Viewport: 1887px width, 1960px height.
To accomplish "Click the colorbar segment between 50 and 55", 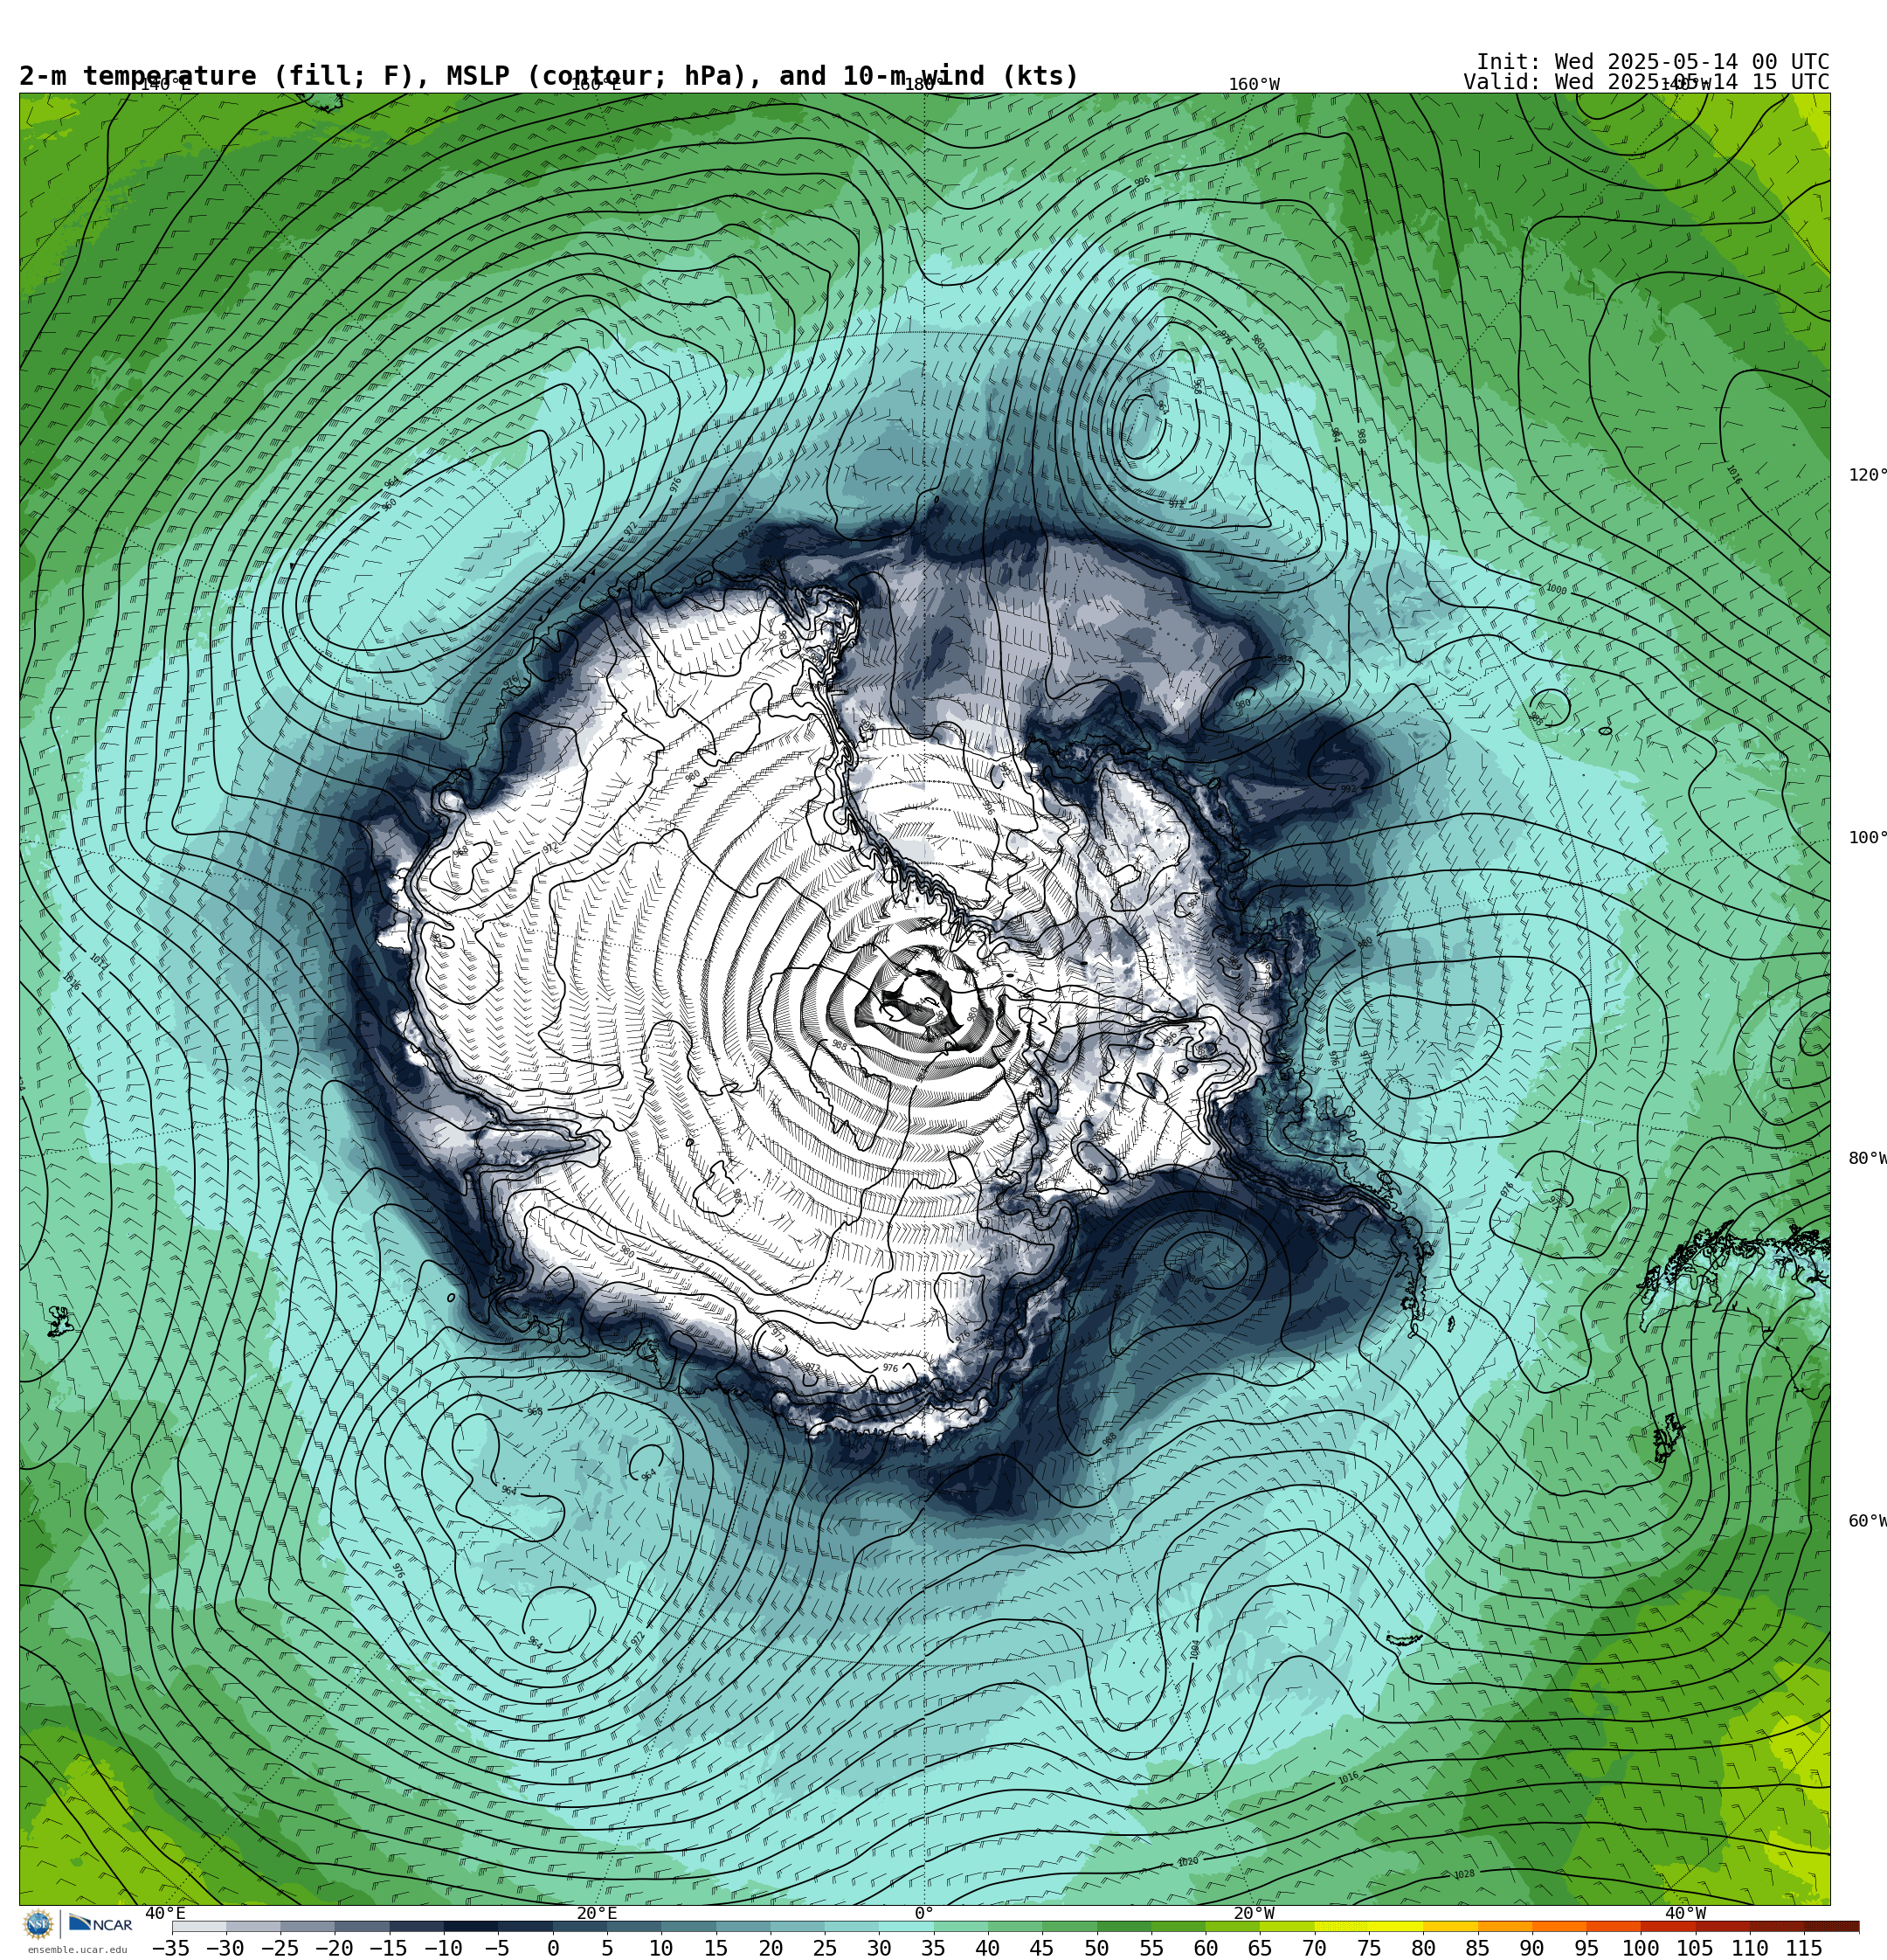I will [x=1123, y=1927].
